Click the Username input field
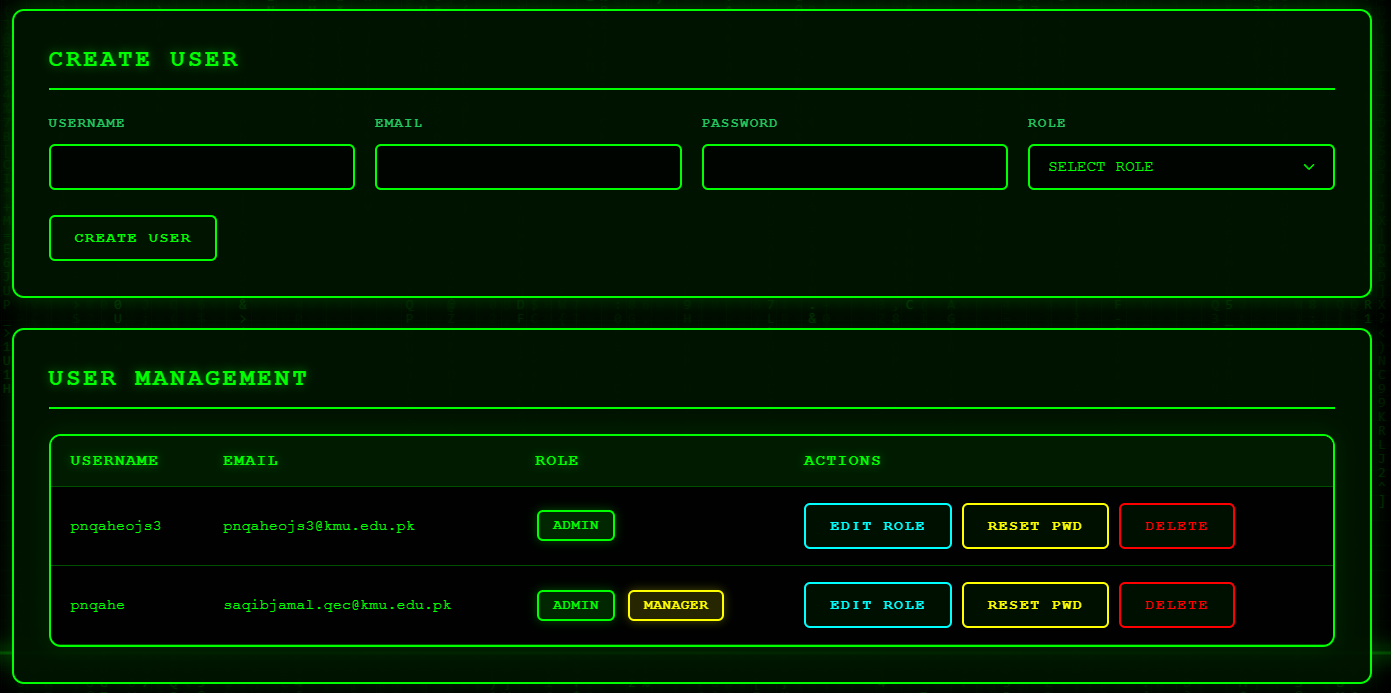The height and width of the screenshot is (693, 1391). 201,167
